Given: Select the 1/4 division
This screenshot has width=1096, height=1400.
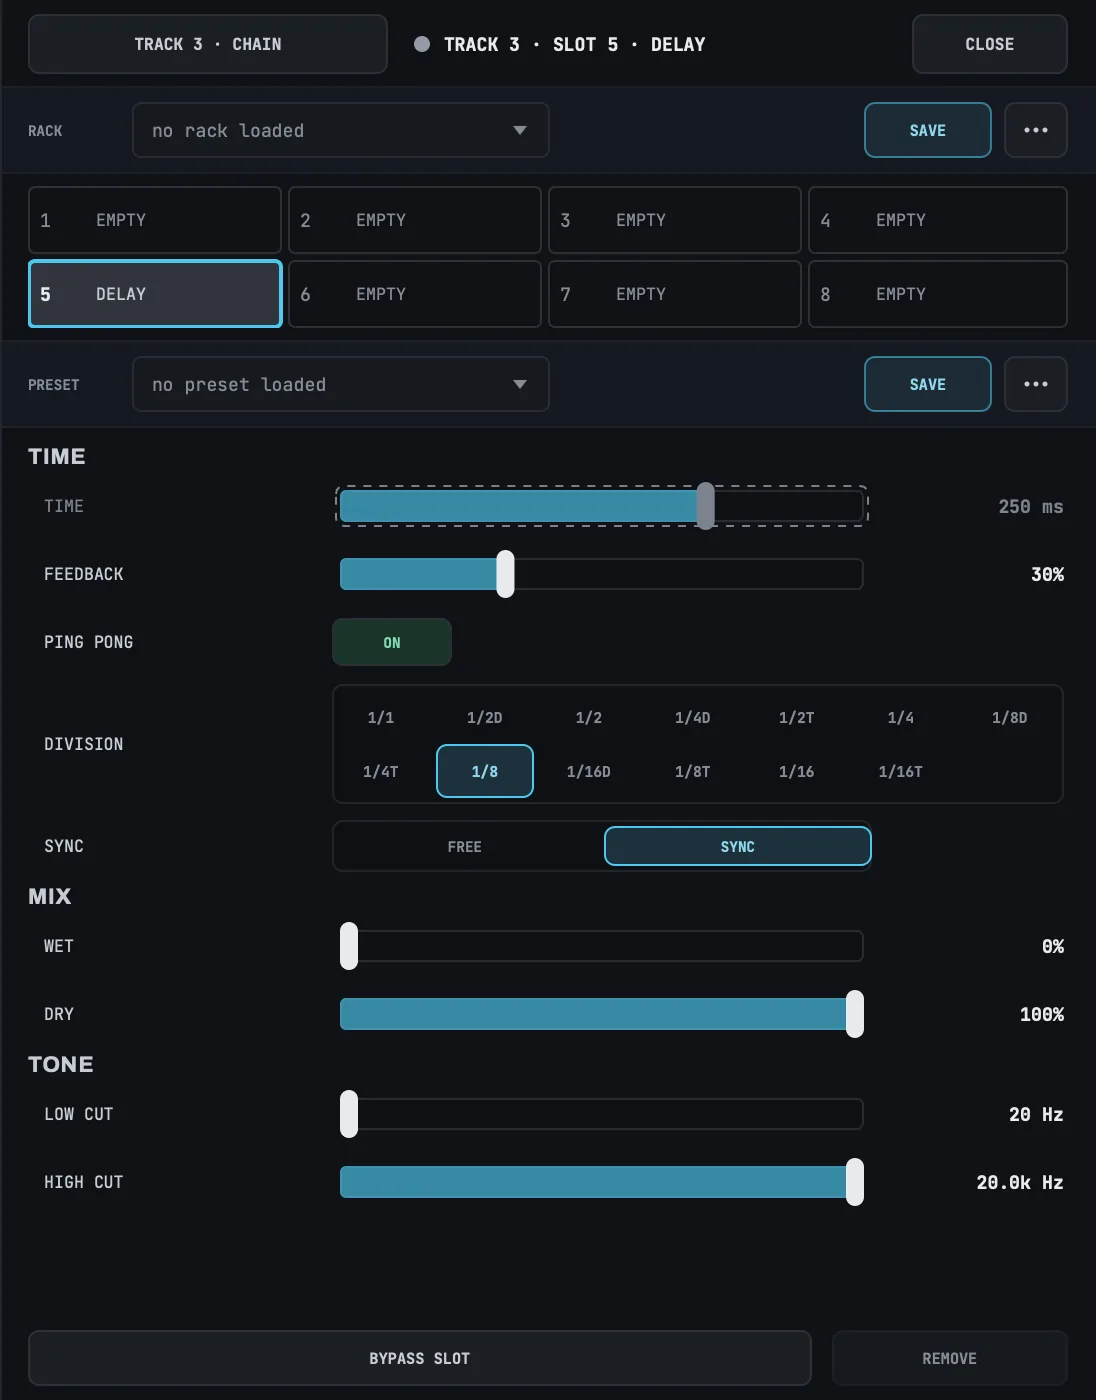Looking at the screenshot, I should pos(901,717).
